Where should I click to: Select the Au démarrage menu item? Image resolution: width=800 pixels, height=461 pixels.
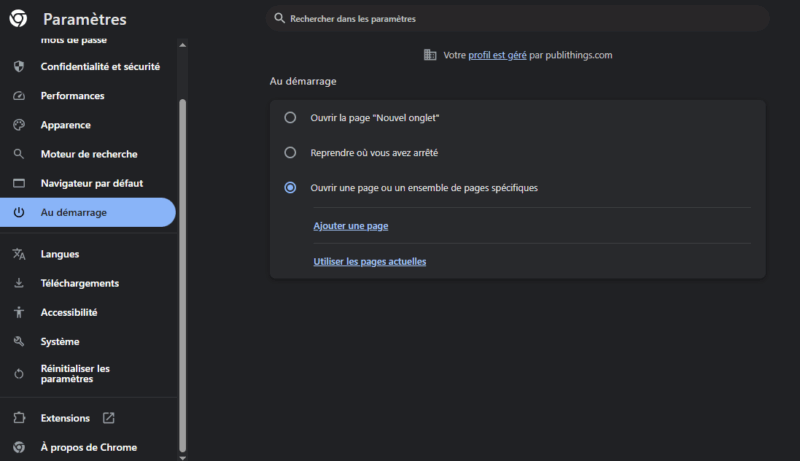tap(88, 212)
